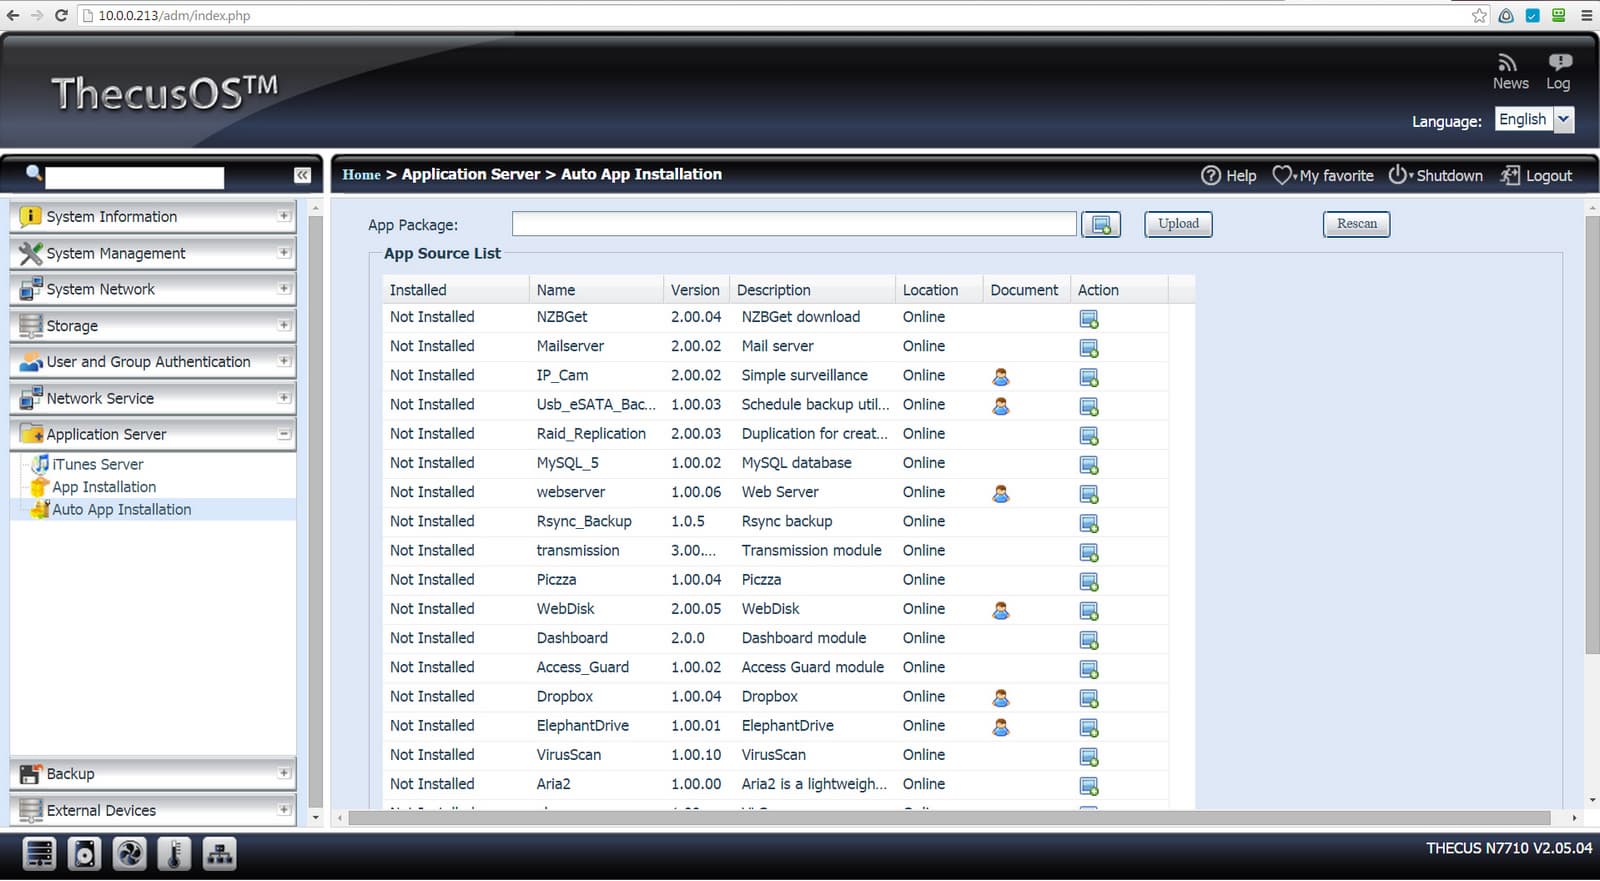The image size is (1600, 881).
Task: Bookmark this page with the star icon
Action: tap(1480, 15)
